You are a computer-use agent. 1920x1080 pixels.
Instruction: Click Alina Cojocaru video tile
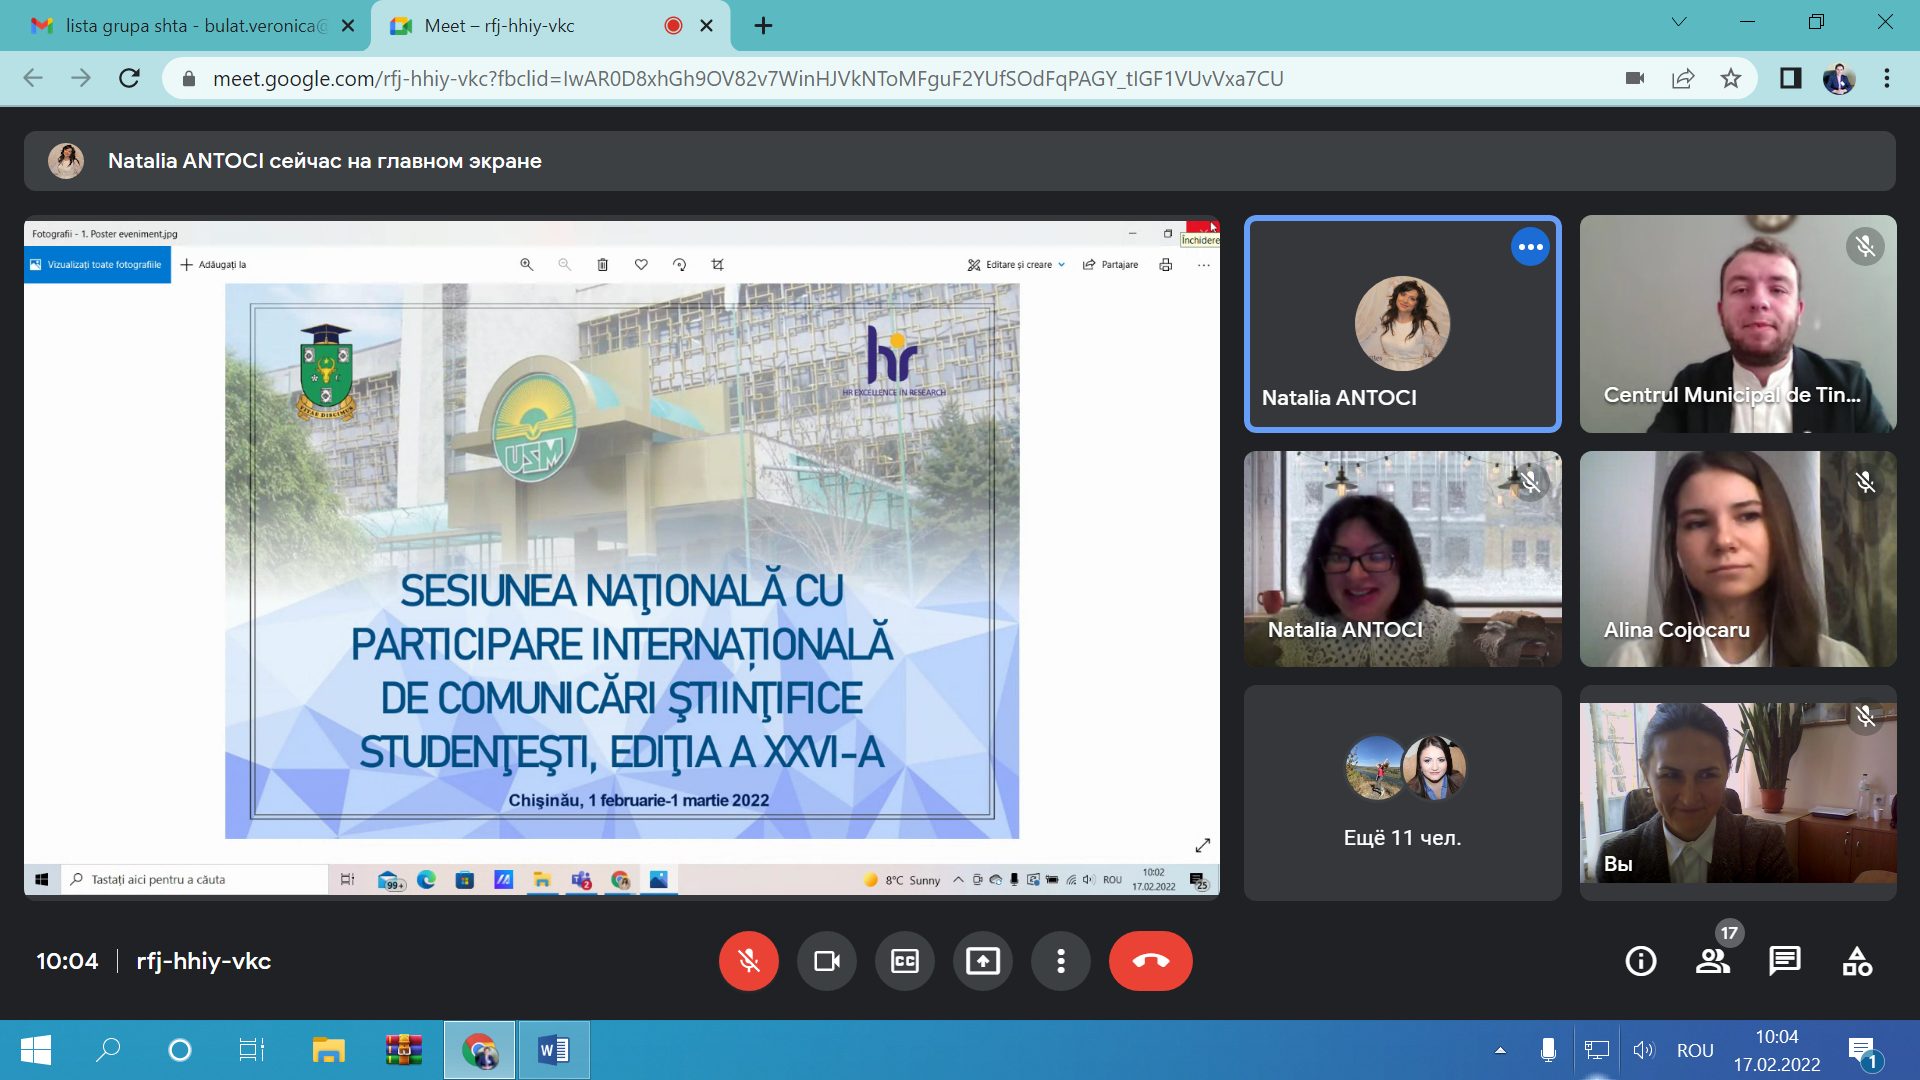pos(1737,559)
